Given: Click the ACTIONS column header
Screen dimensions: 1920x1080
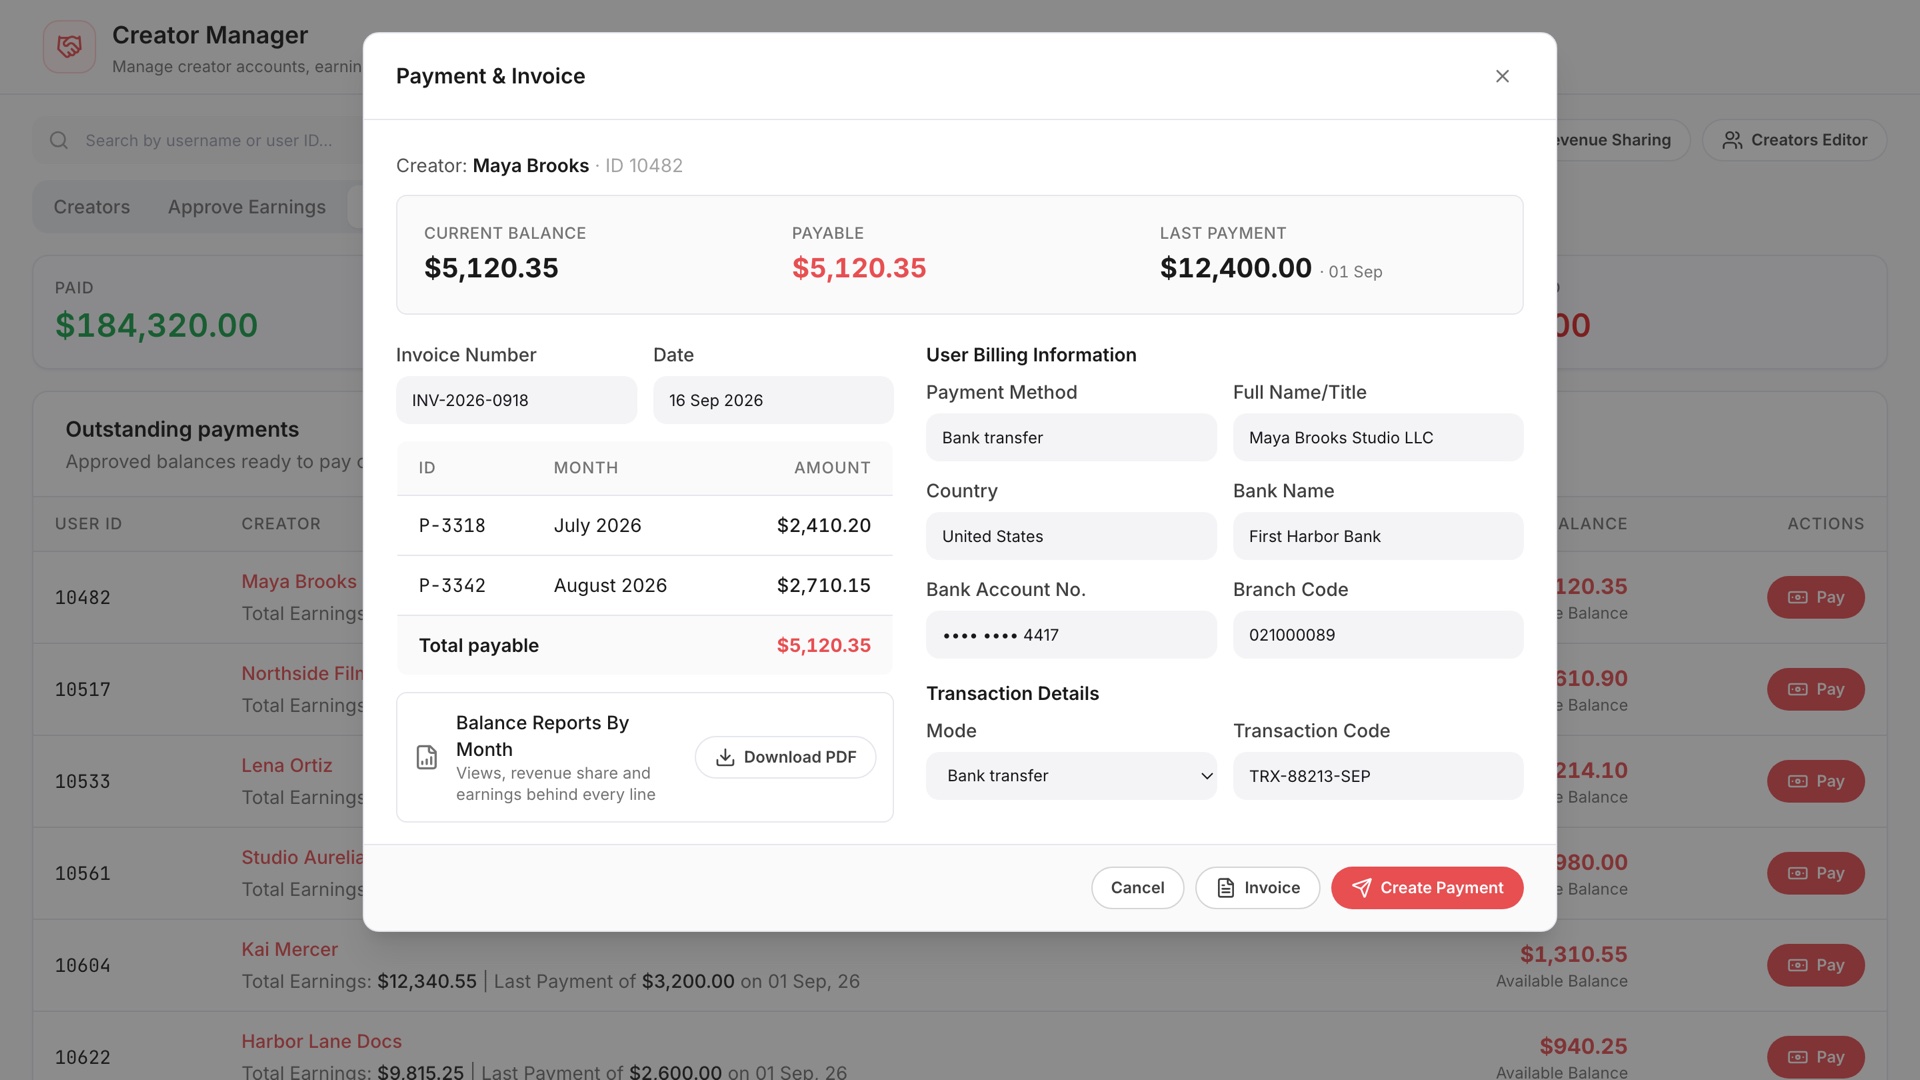Looking at the screenshot, I should click(x=1825, y=523).
